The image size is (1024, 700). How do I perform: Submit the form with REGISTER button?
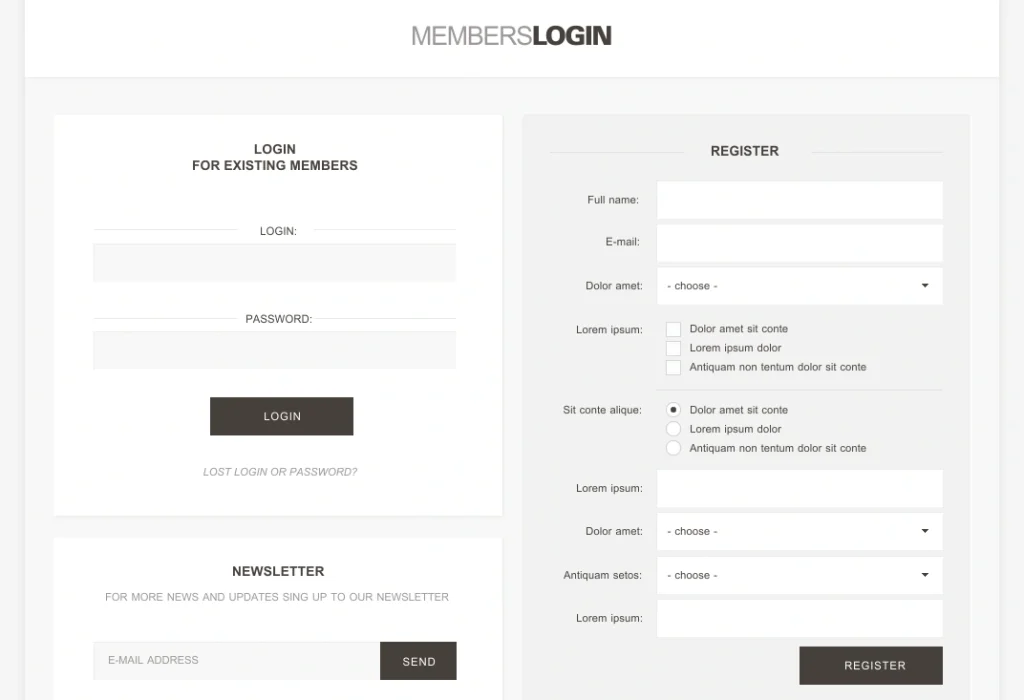(871, 665)
